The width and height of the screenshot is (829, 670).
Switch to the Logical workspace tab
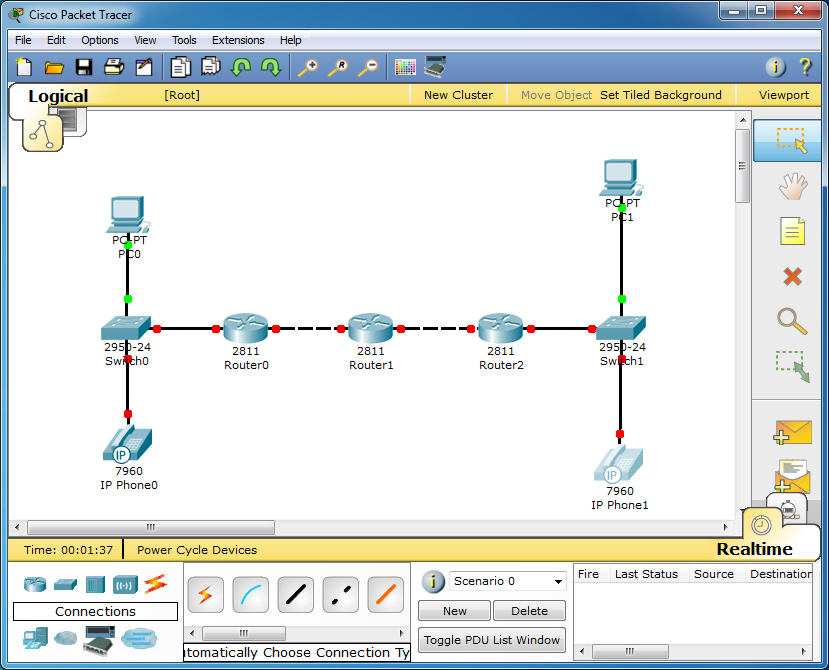58,96
